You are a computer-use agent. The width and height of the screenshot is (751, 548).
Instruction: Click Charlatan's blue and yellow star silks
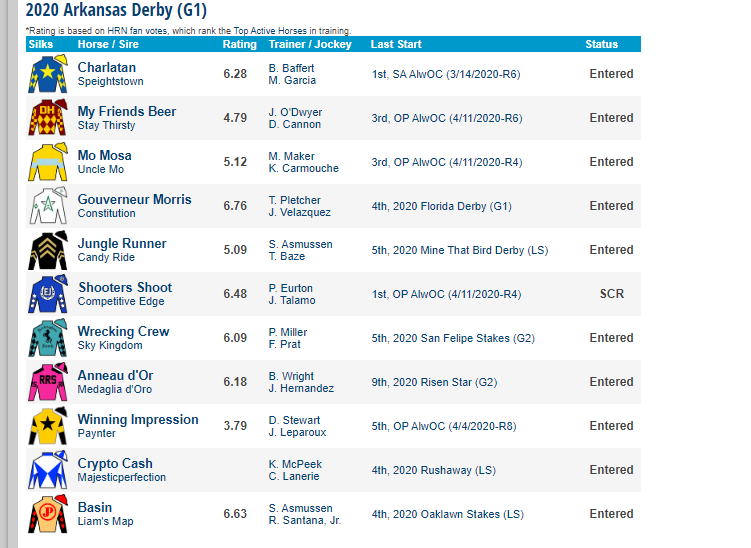click(47, 74)
